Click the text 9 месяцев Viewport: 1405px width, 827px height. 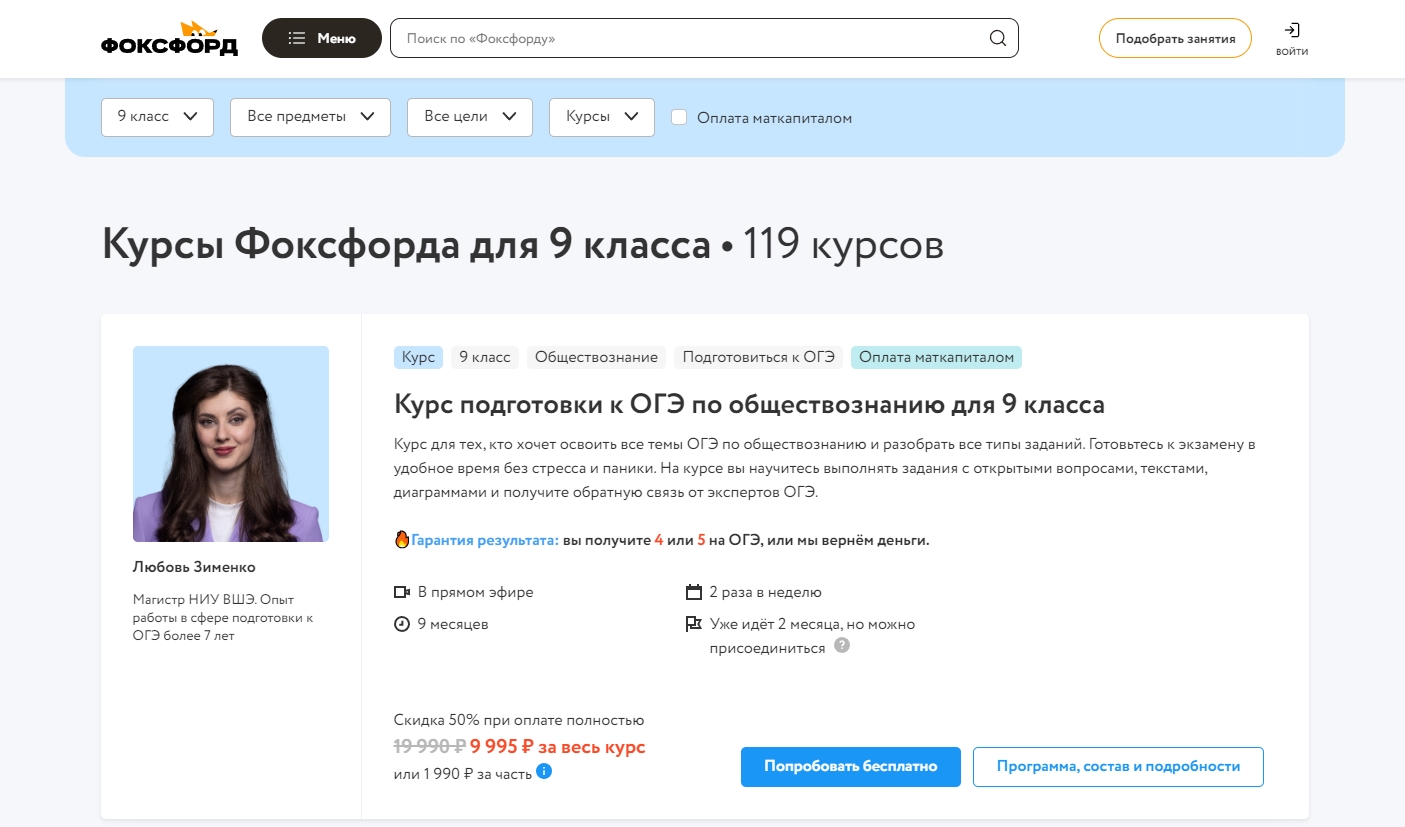pyautogui.click(x=453, y=624)
